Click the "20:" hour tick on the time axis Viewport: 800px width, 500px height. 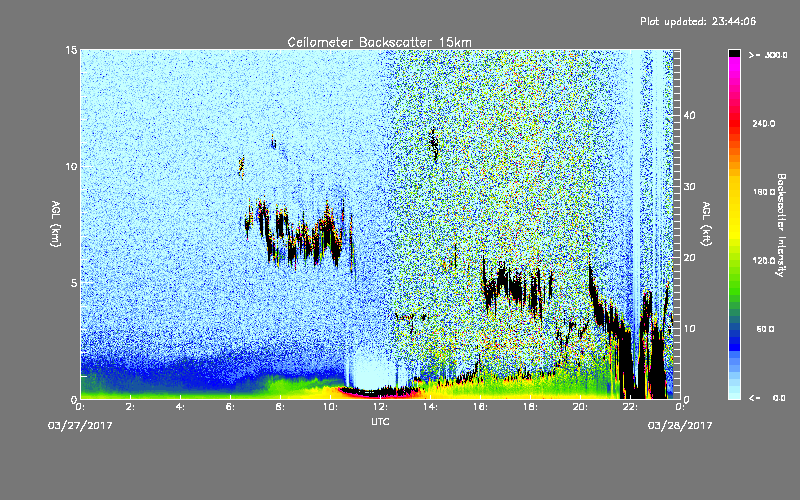580,407
